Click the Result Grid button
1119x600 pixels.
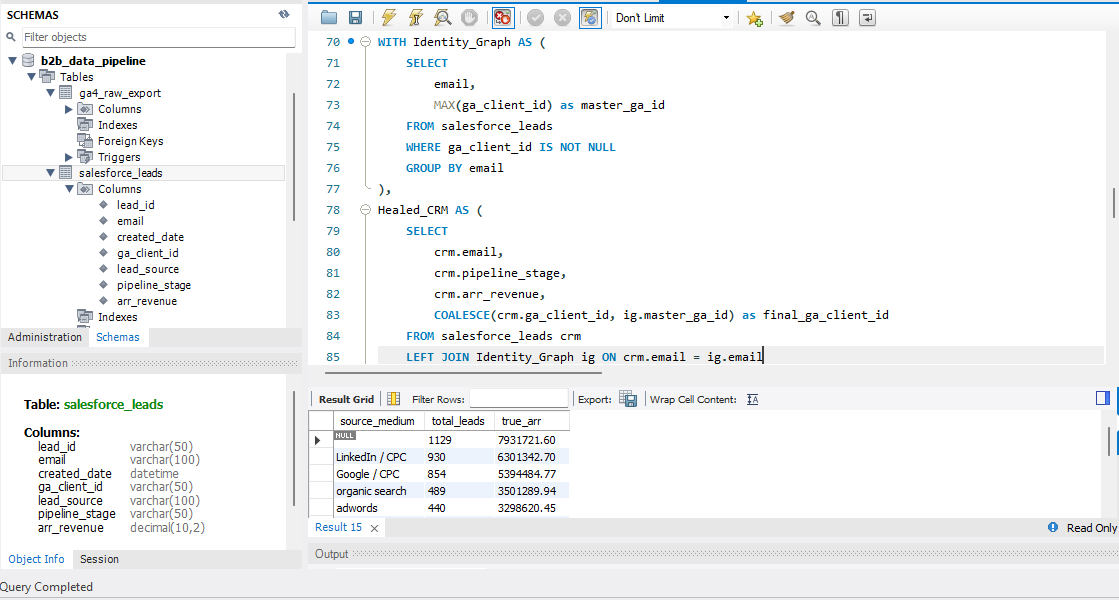tap(346, 400)
